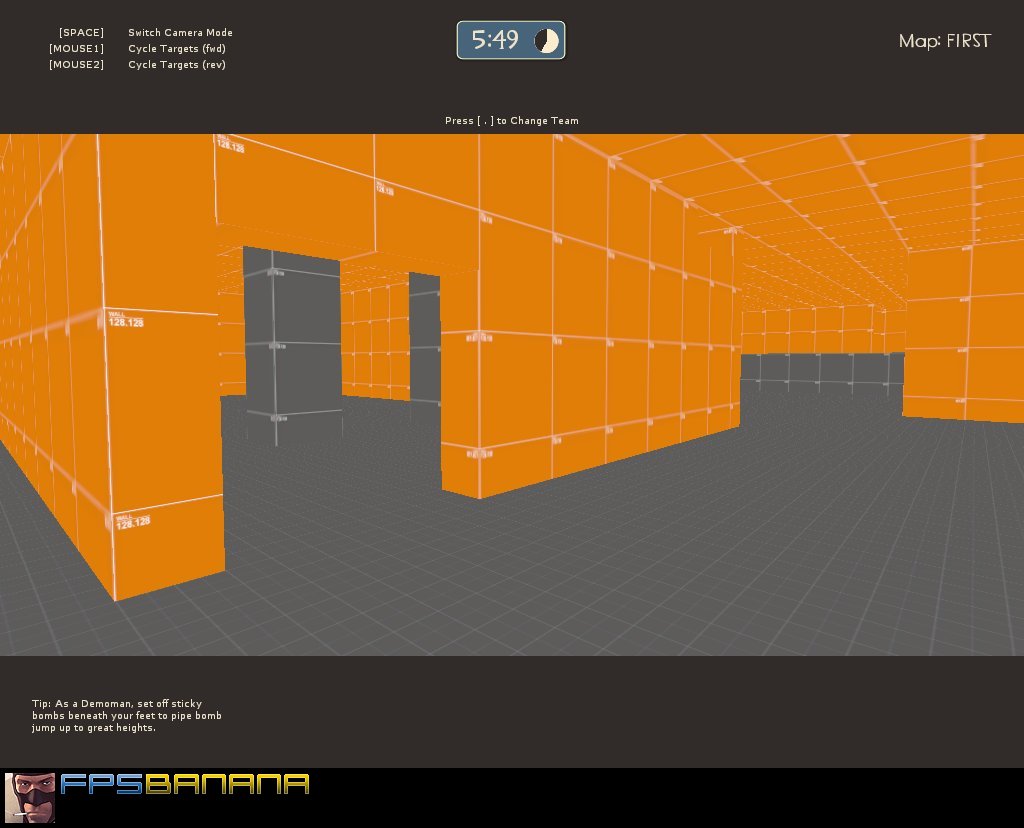Click the yellow BANANA part of the logo
The width and height of the screenshot is (1024, 828).
pos(227,784)
